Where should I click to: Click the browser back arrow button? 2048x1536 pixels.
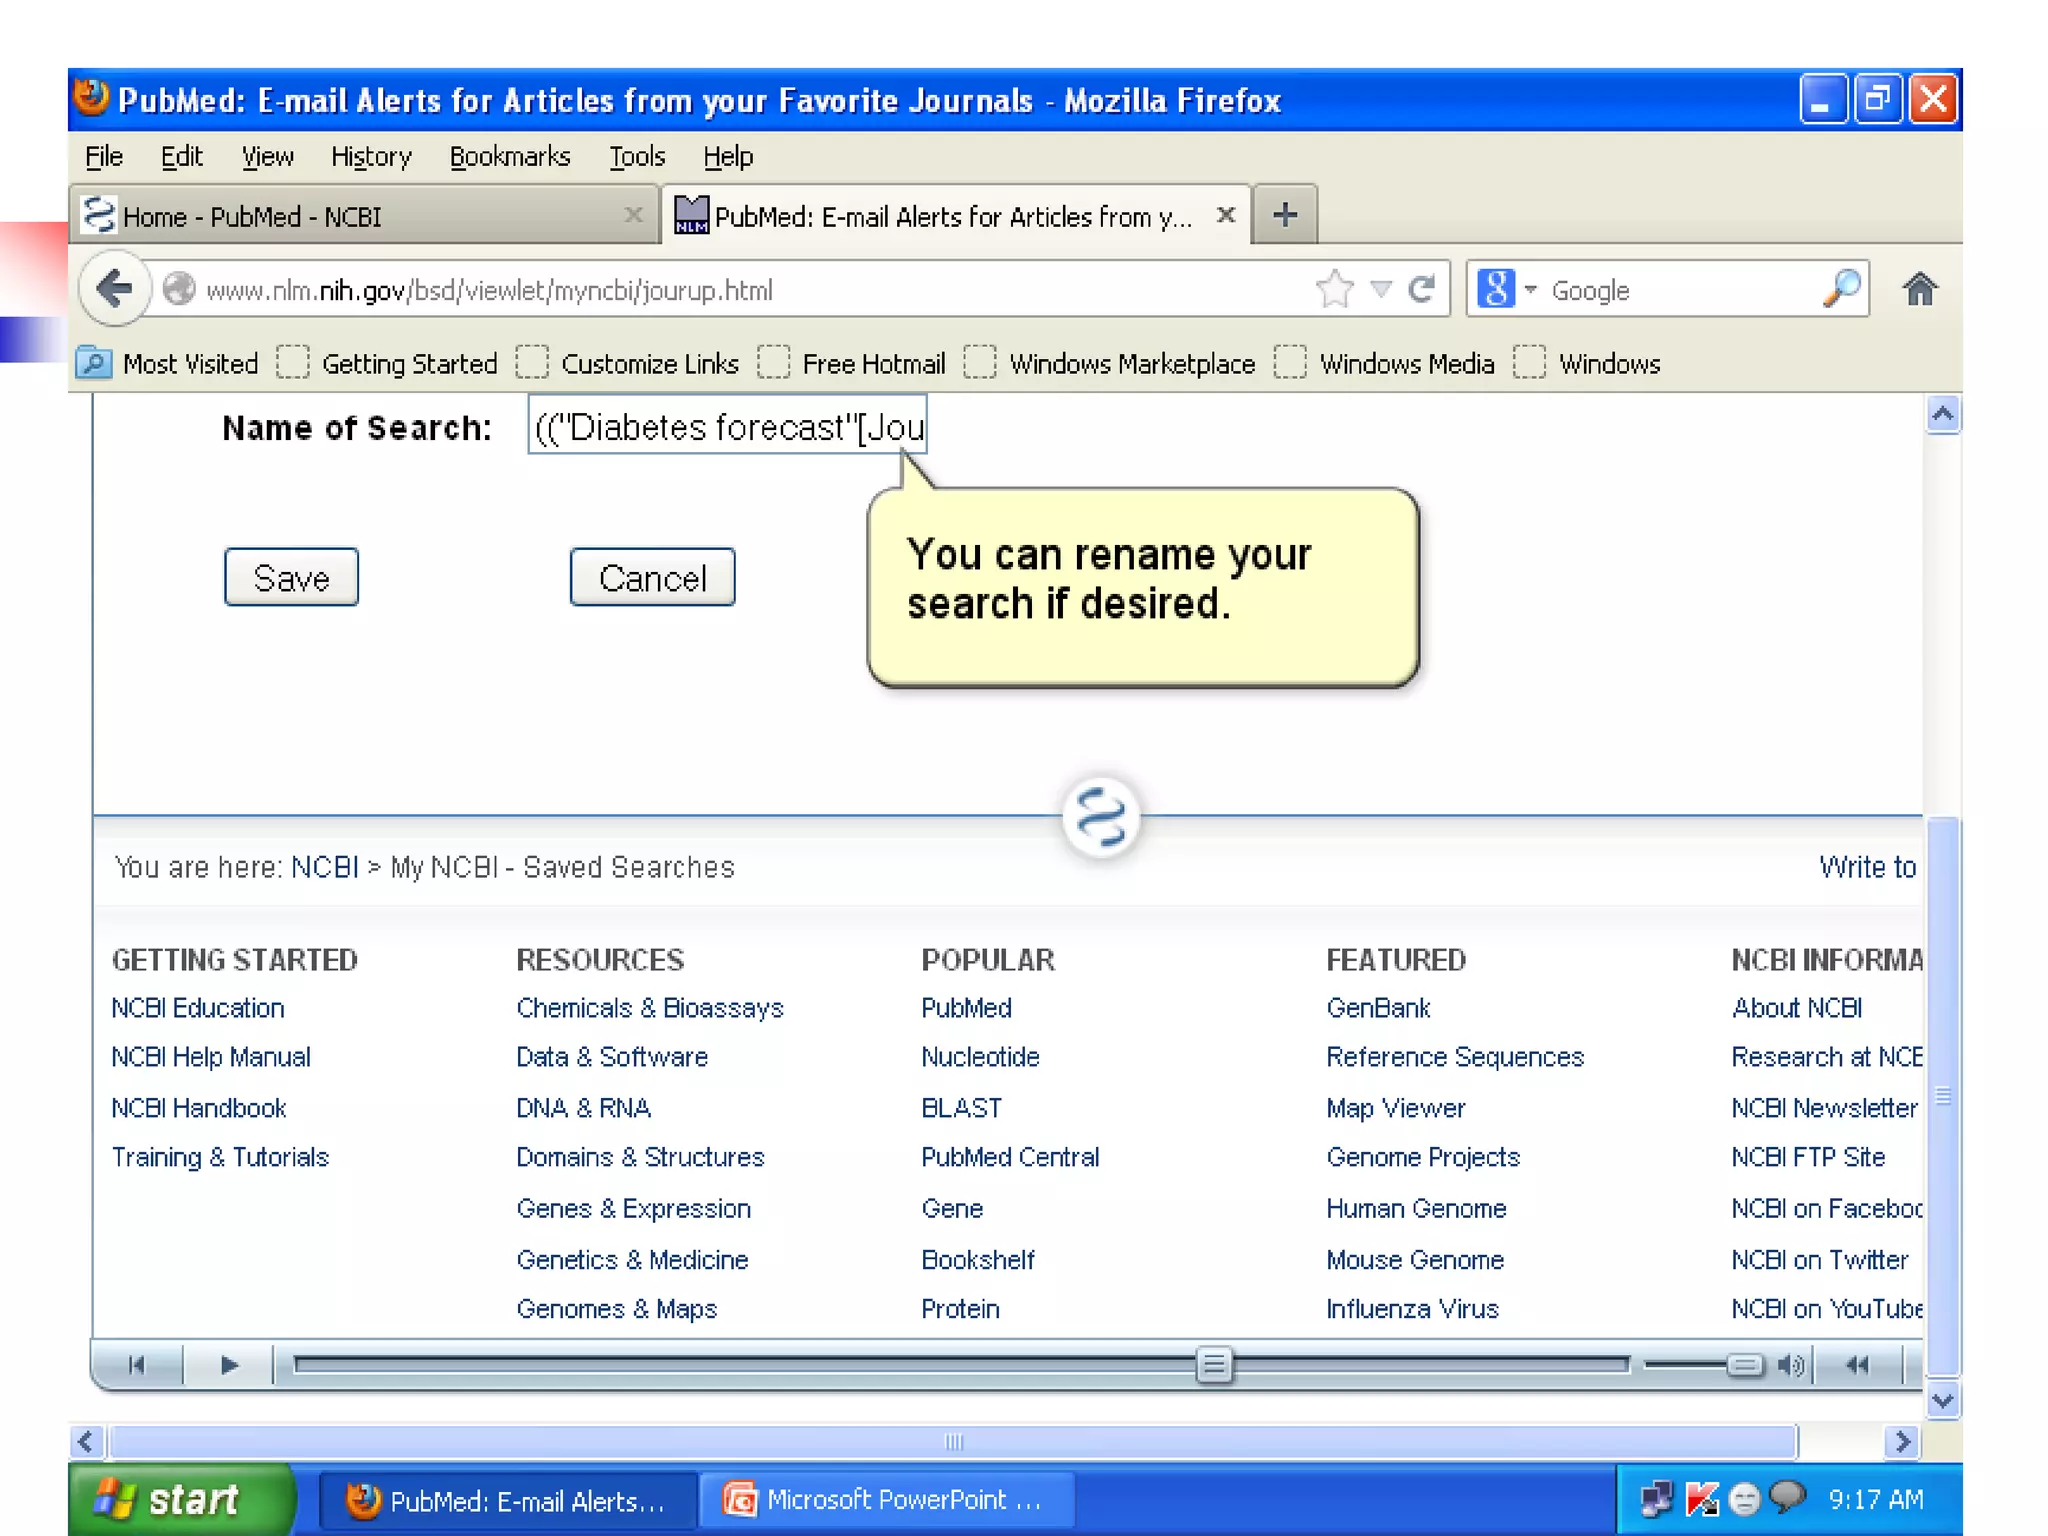(114, 290)
